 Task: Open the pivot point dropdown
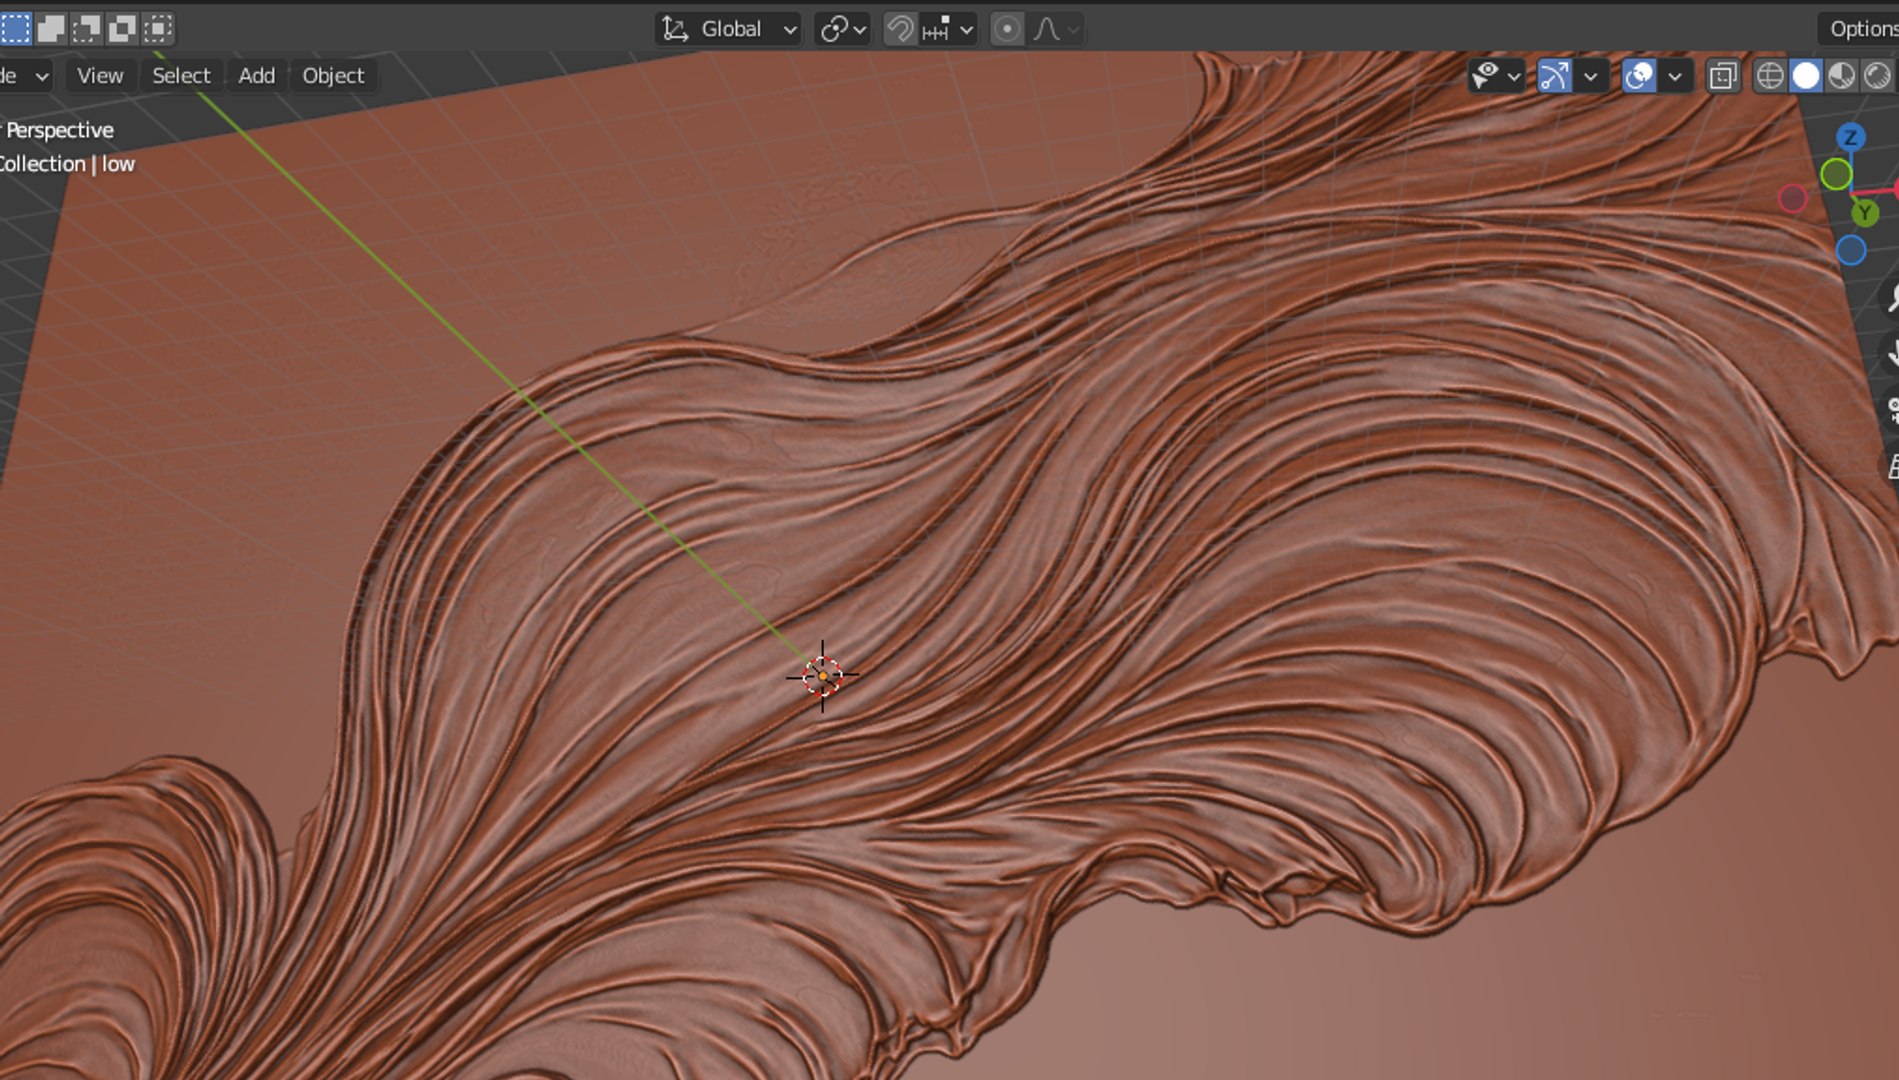(x=842, y=29)
